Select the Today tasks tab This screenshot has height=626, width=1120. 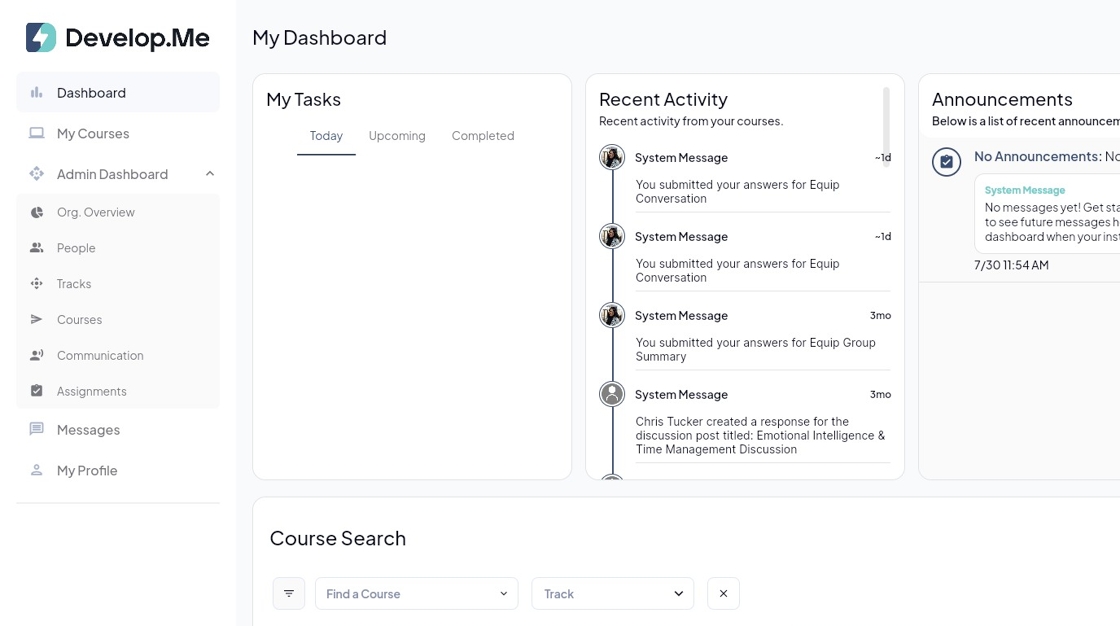tap(326, 136)
